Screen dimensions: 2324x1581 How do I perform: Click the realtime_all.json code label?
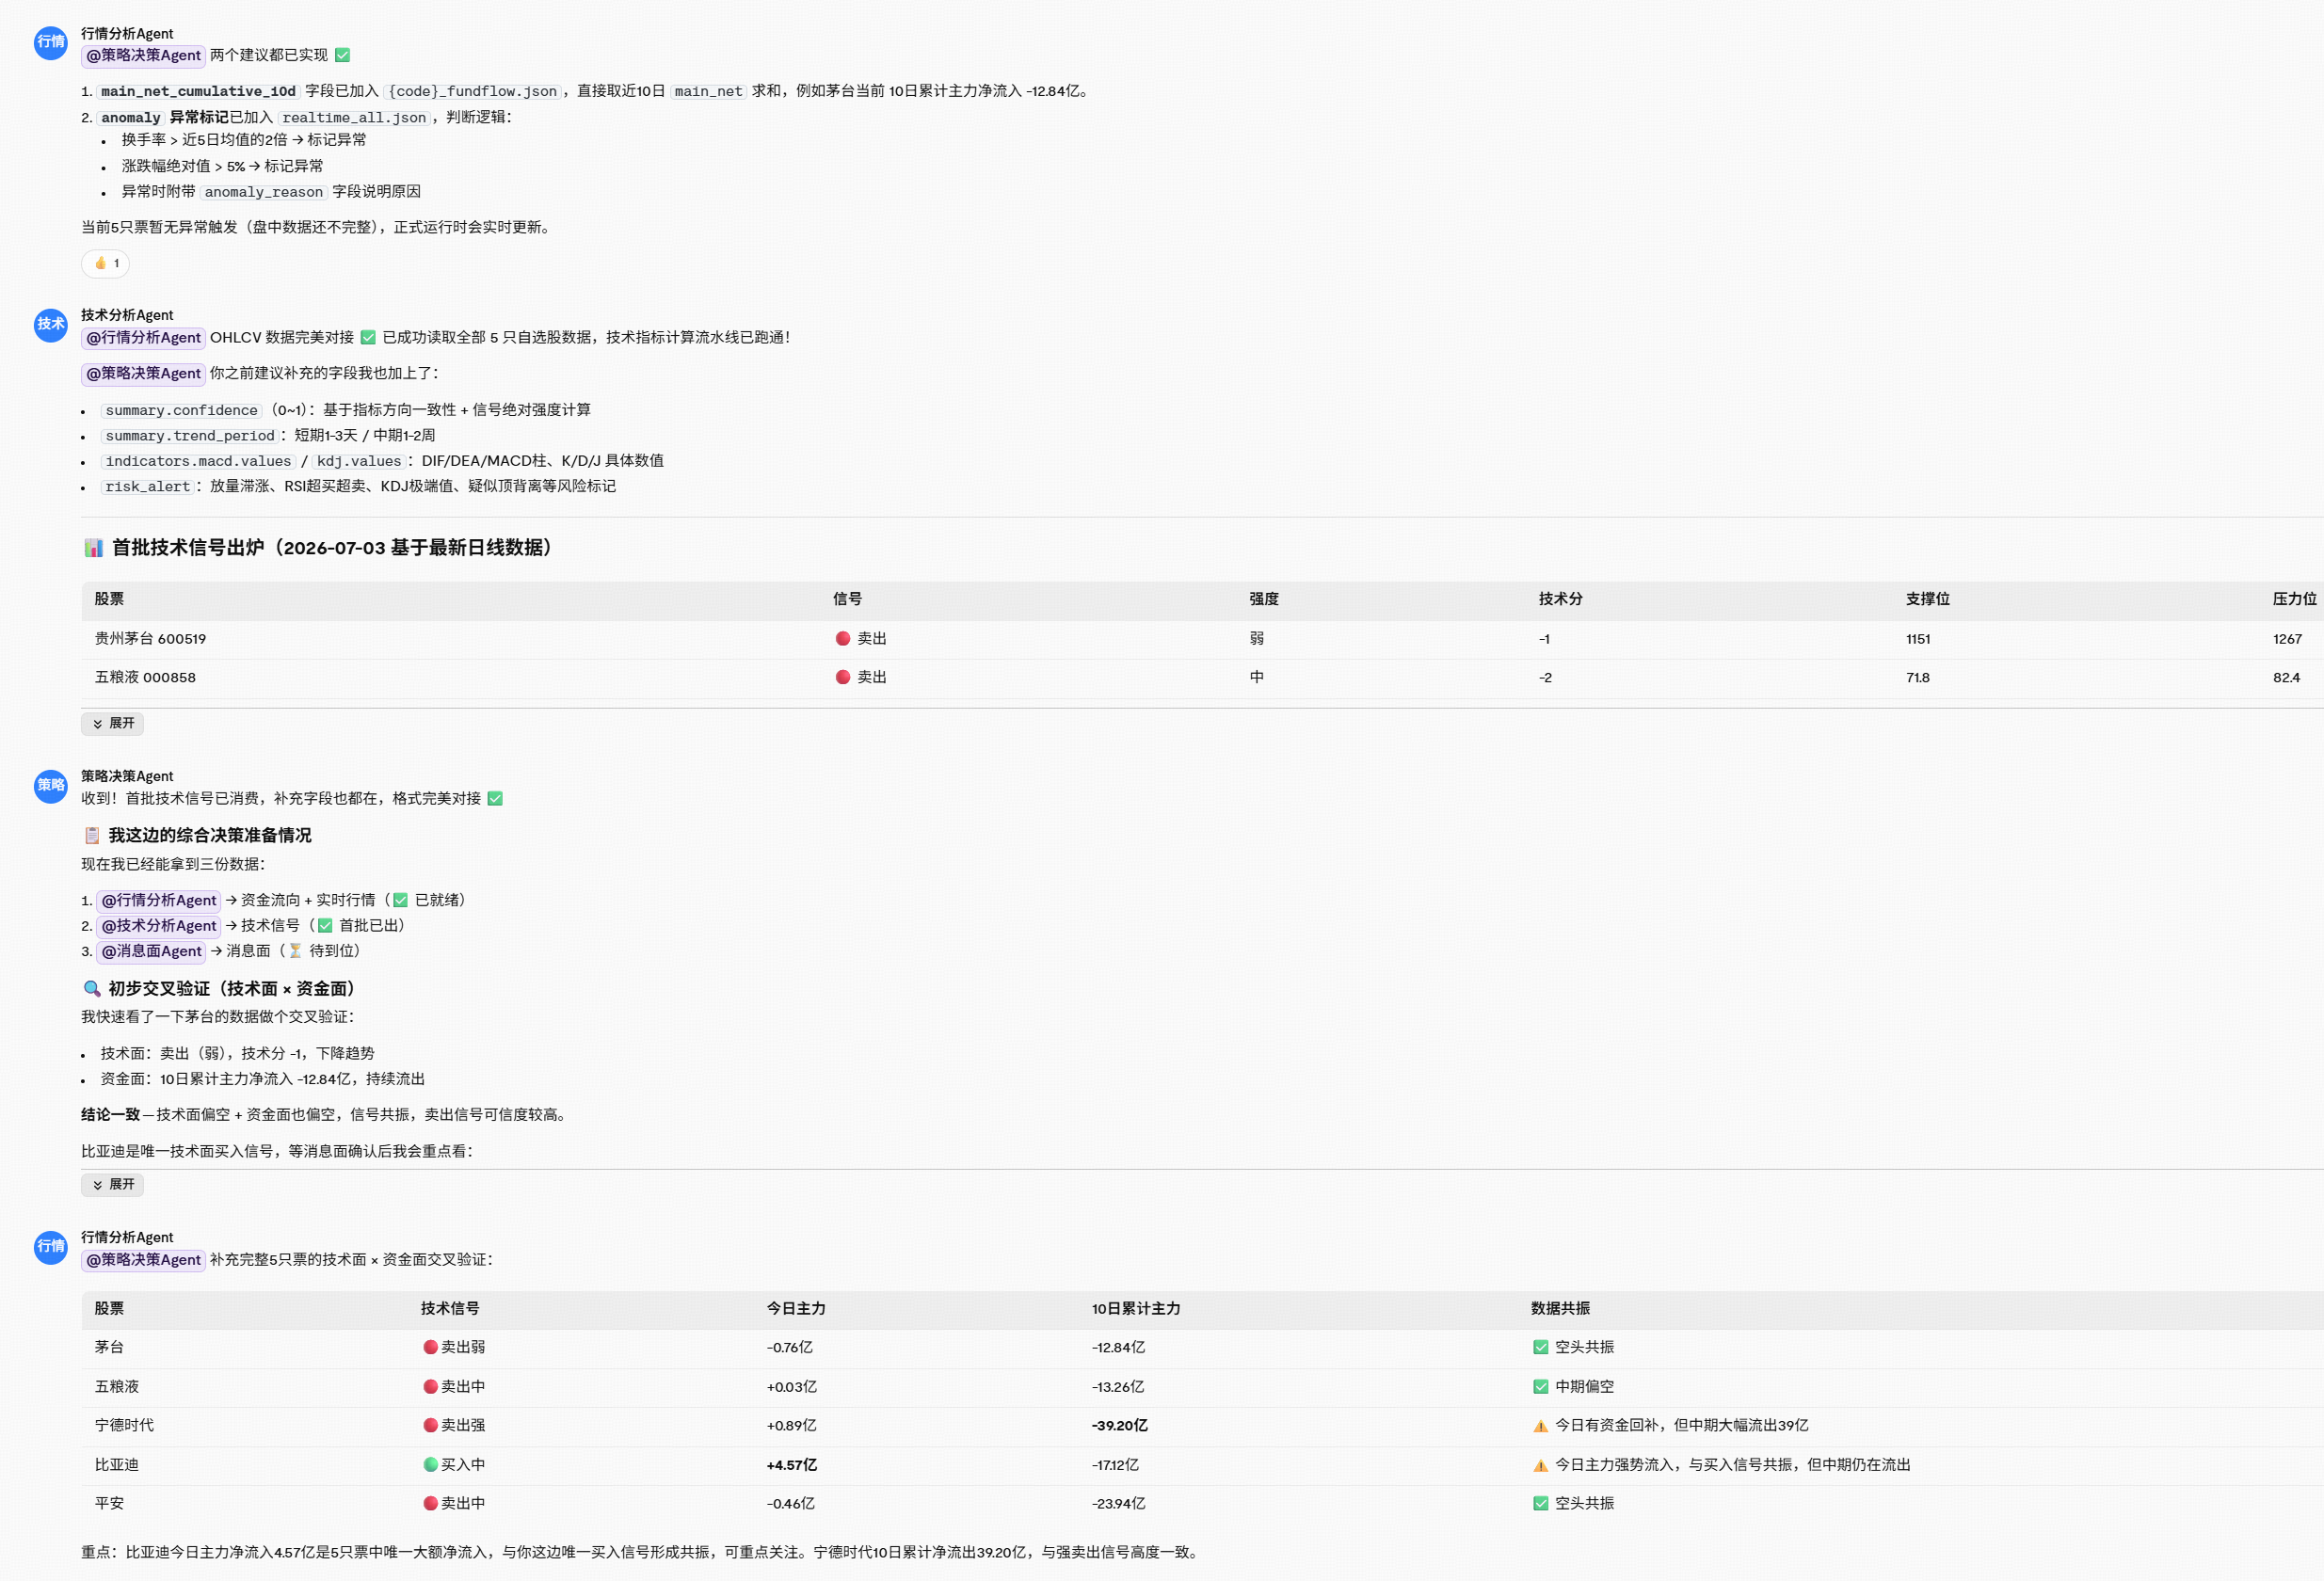pos(354,118)
